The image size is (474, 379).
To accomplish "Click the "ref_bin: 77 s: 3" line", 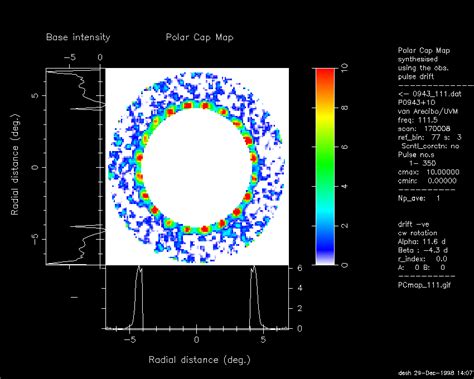I will [x=430, y=137].
